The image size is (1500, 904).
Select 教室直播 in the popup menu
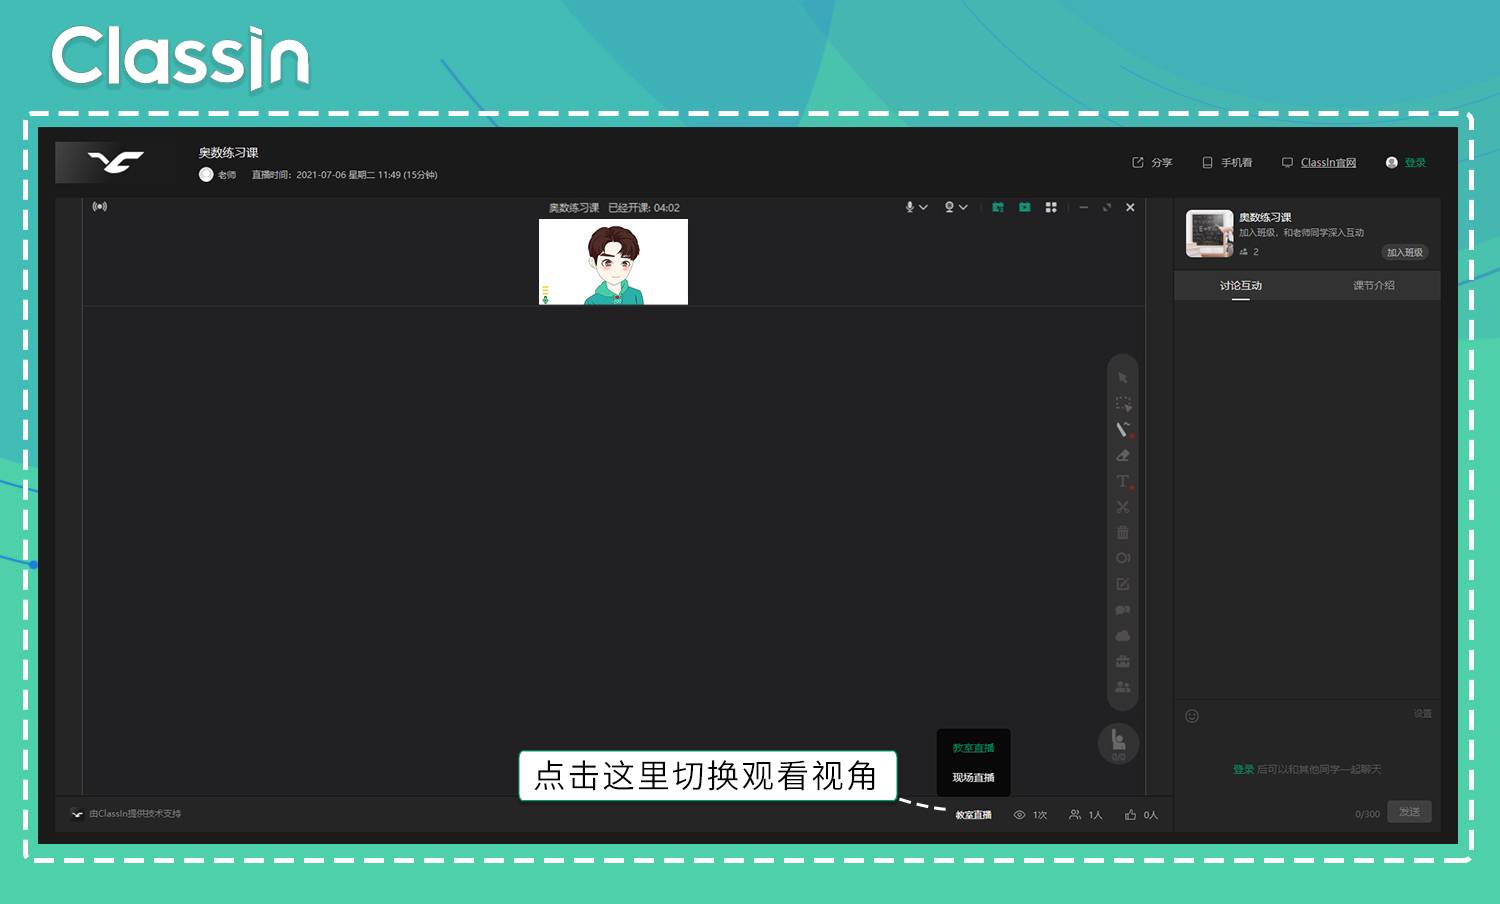973,748
